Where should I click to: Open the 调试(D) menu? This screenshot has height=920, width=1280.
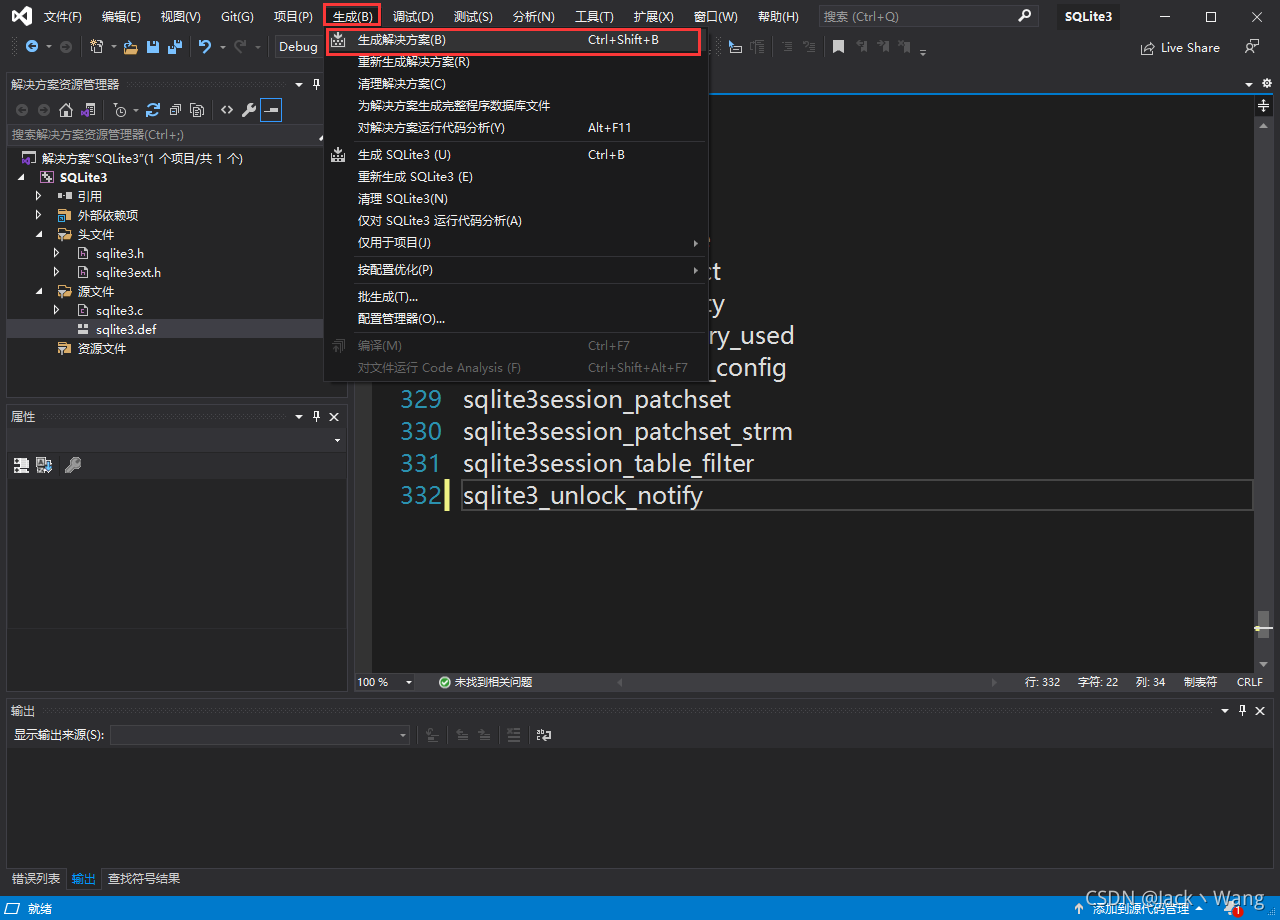click(413, 17)
